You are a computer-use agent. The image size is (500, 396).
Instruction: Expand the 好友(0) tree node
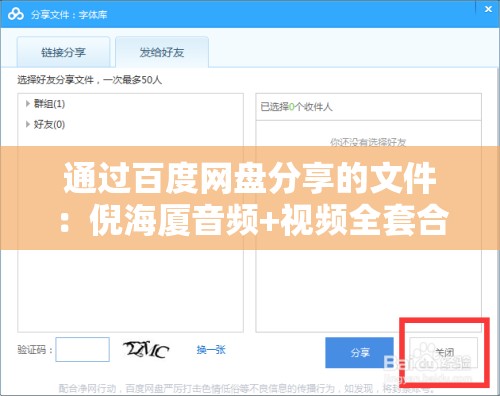[x=28, y=124]
